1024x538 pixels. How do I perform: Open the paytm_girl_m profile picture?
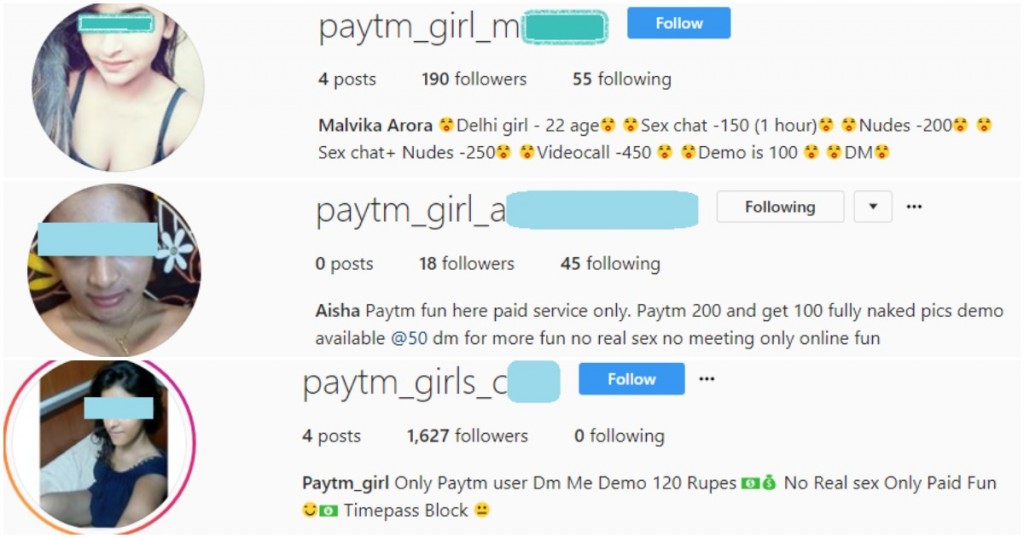click(118, 87)
